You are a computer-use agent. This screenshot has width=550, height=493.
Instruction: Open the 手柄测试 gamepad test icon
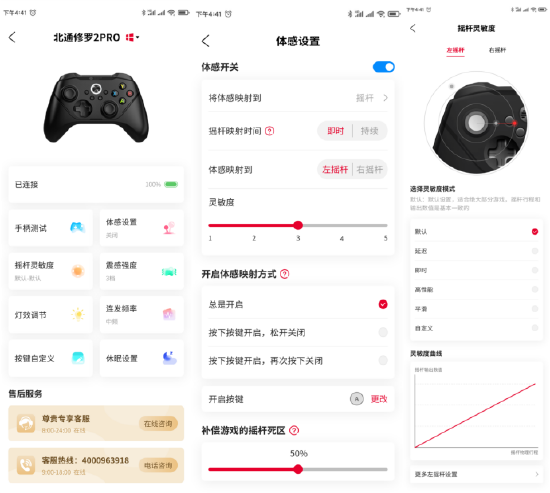point(78,227)
